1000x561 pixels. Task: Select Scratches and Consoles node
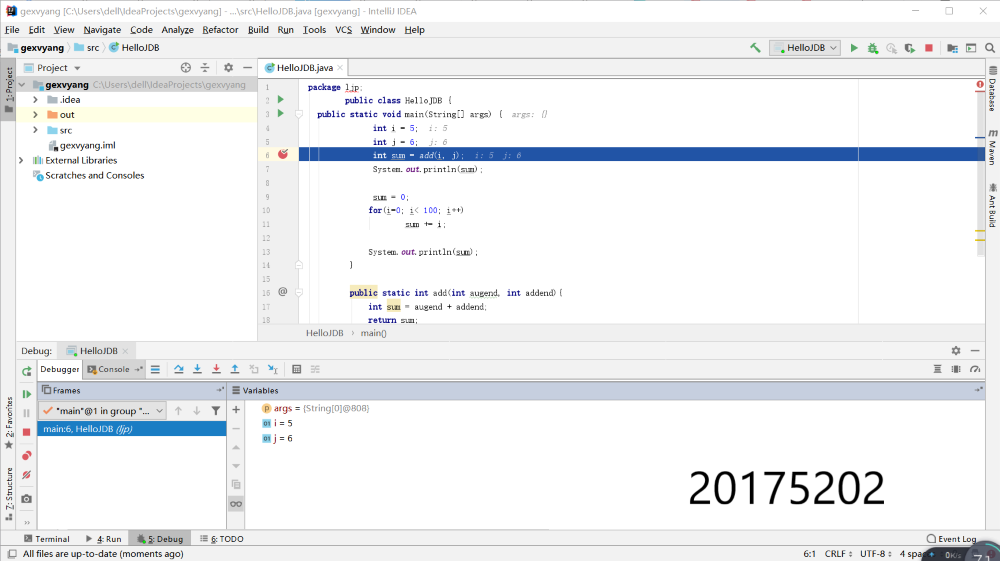[94, 175]
